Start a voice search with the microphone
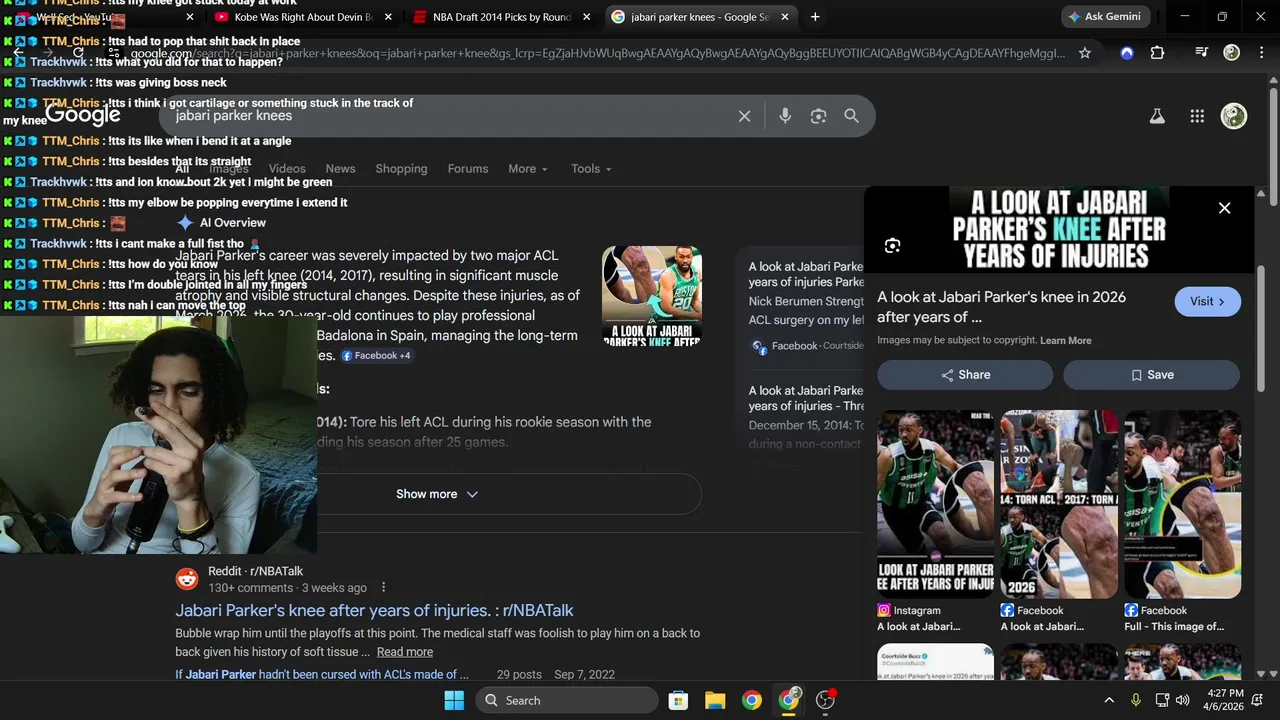 pos(785,116)
